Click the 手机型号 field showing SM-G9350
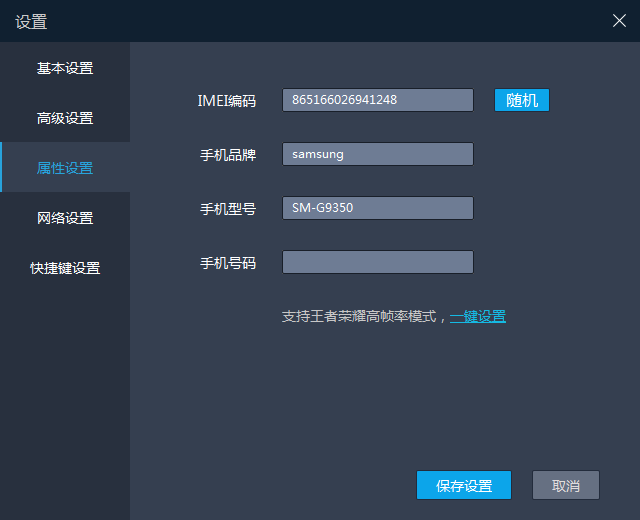This screenshot has width=640, height=520. tap(377, 208)
